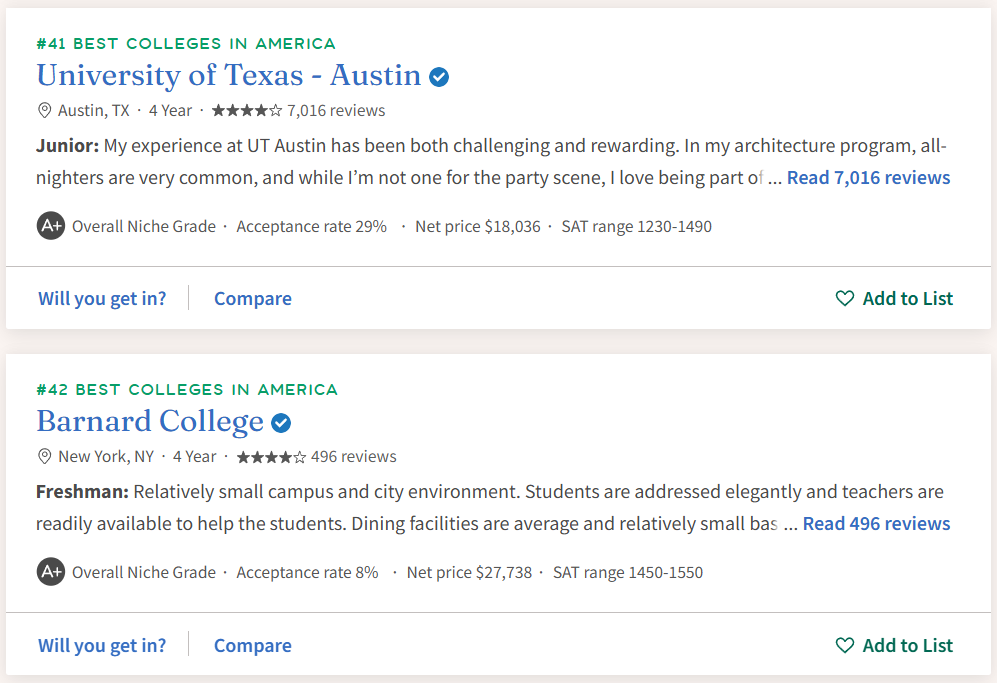This screenshot has height=683, width=997.
Task: Click the #42 Best Colleges in America label
Action: click(x=187, y=389)
